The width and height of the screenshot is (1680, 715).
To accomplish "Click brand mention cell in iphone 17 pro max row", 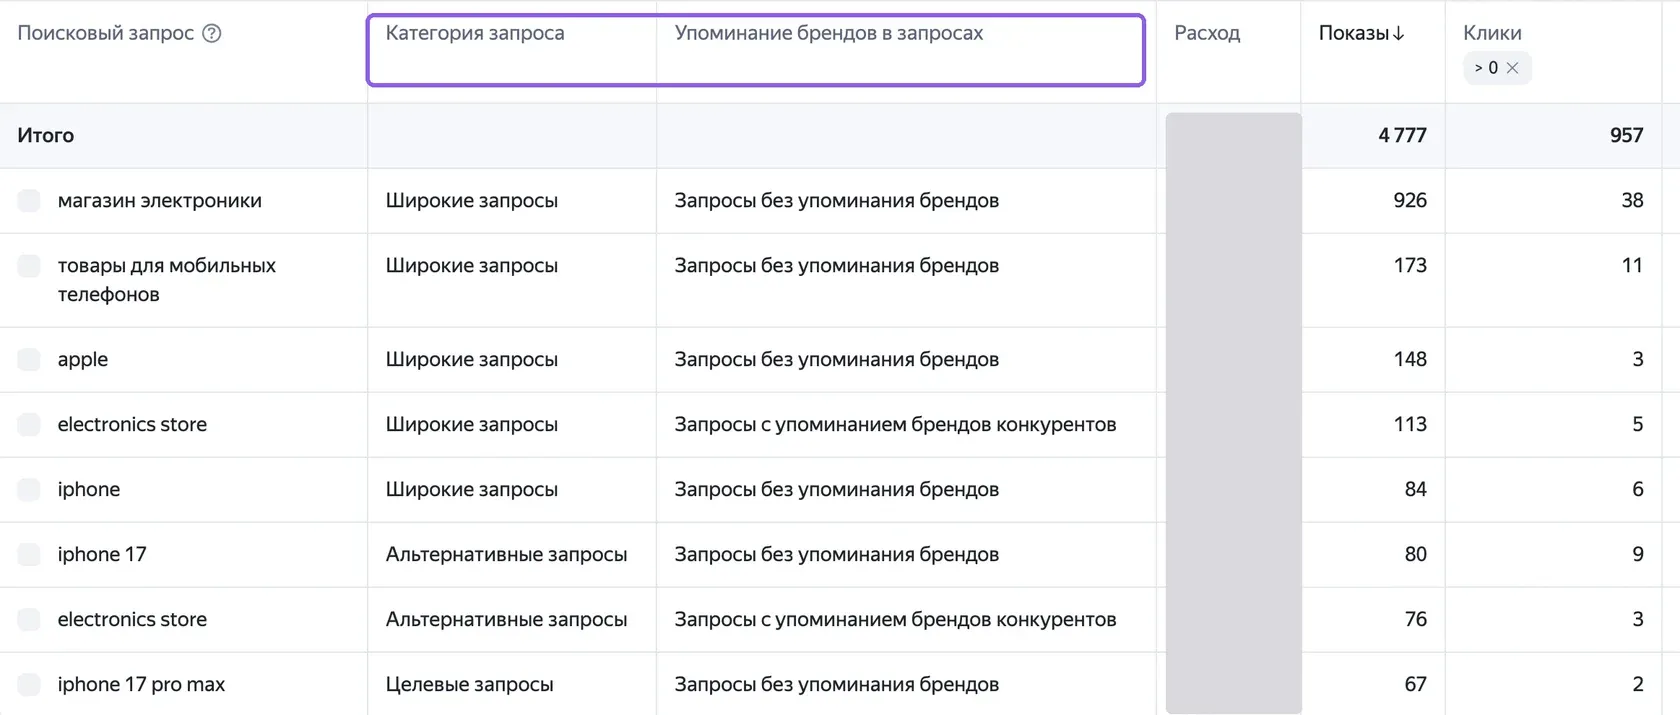I will point(837,684).
